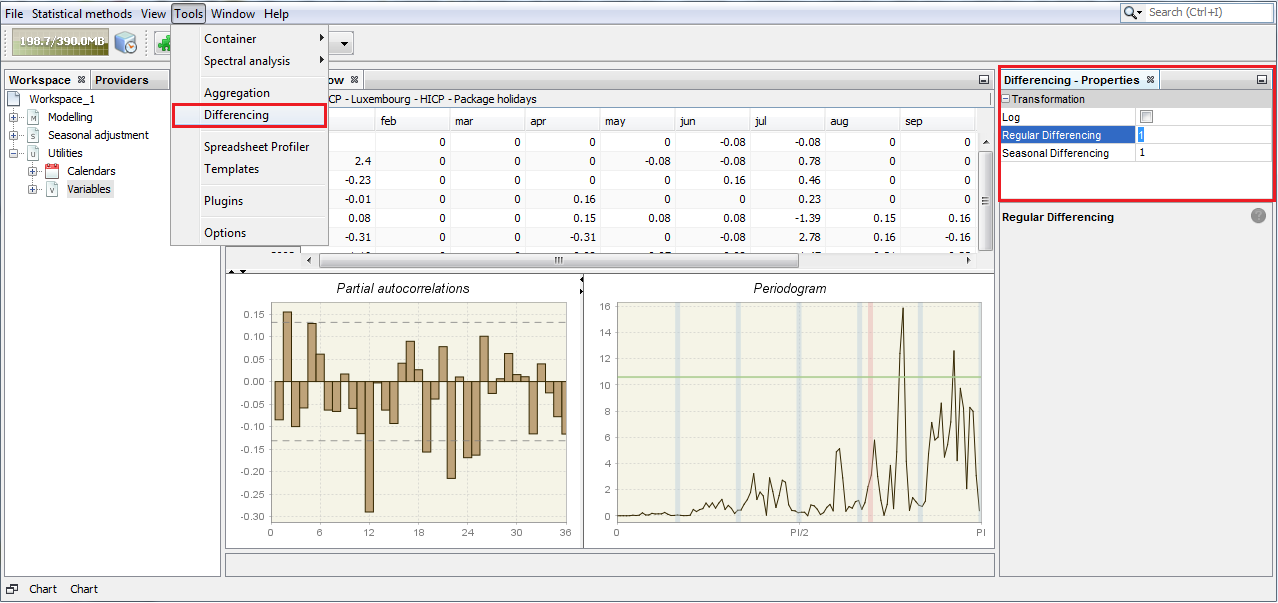
Task: Enable the Log checkbox
Action: click(1146, 117)
